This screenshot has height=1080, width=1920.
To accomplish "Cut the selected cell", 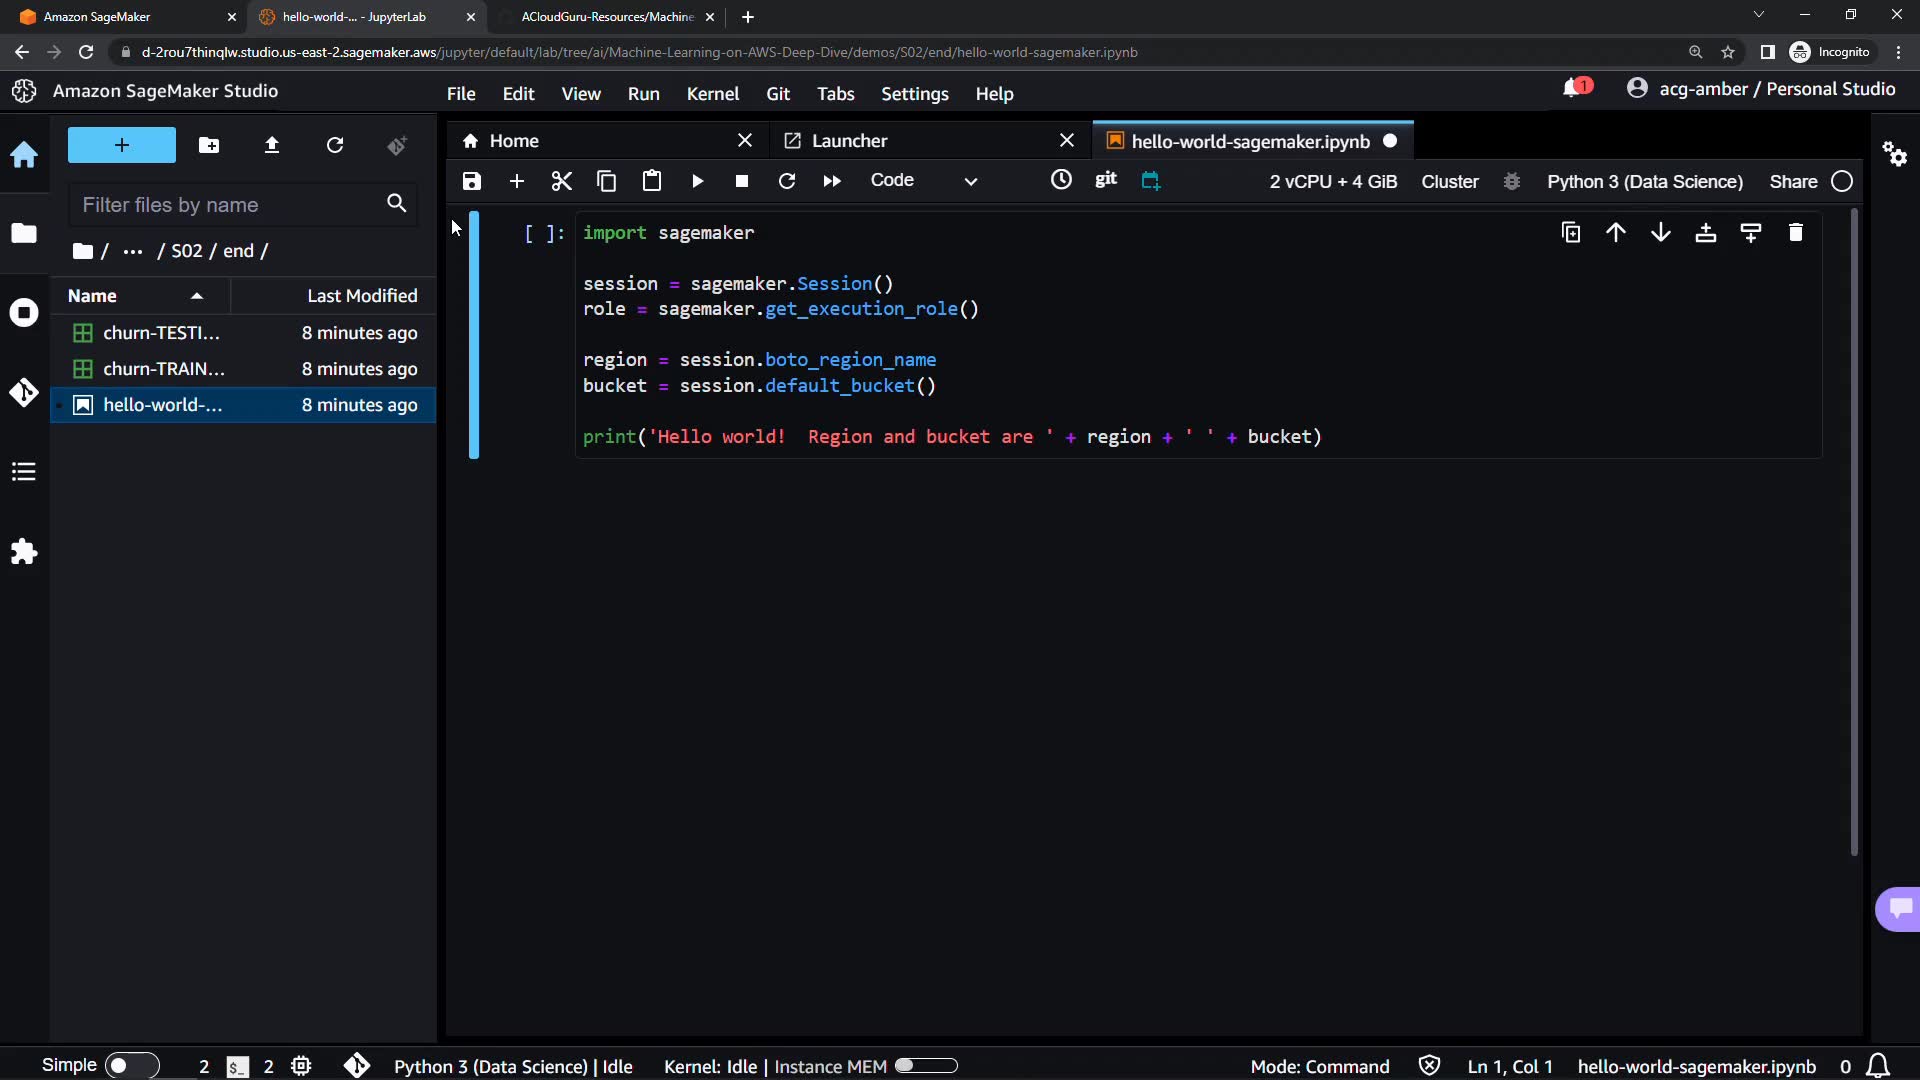I will pos(561,181).
